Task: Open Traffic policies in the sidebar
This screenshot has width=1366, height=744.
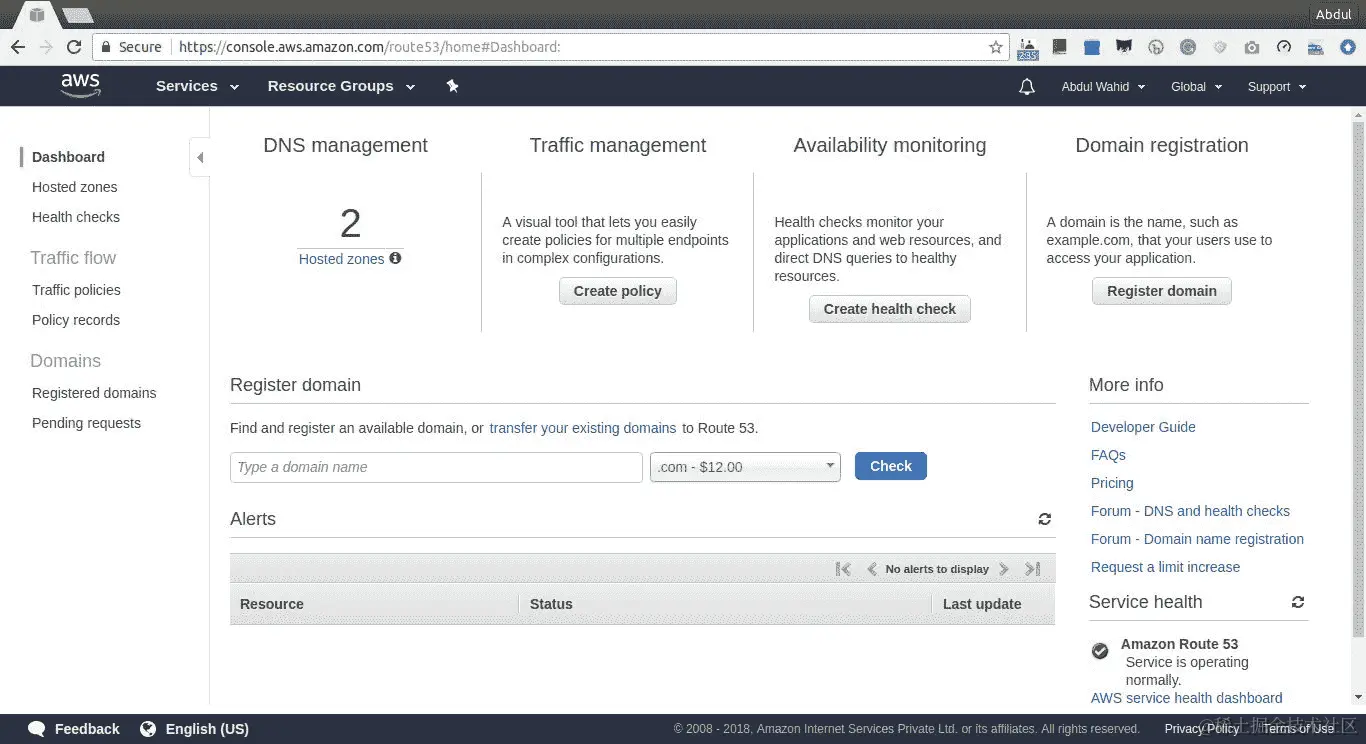Action: (x=76, y=290)
